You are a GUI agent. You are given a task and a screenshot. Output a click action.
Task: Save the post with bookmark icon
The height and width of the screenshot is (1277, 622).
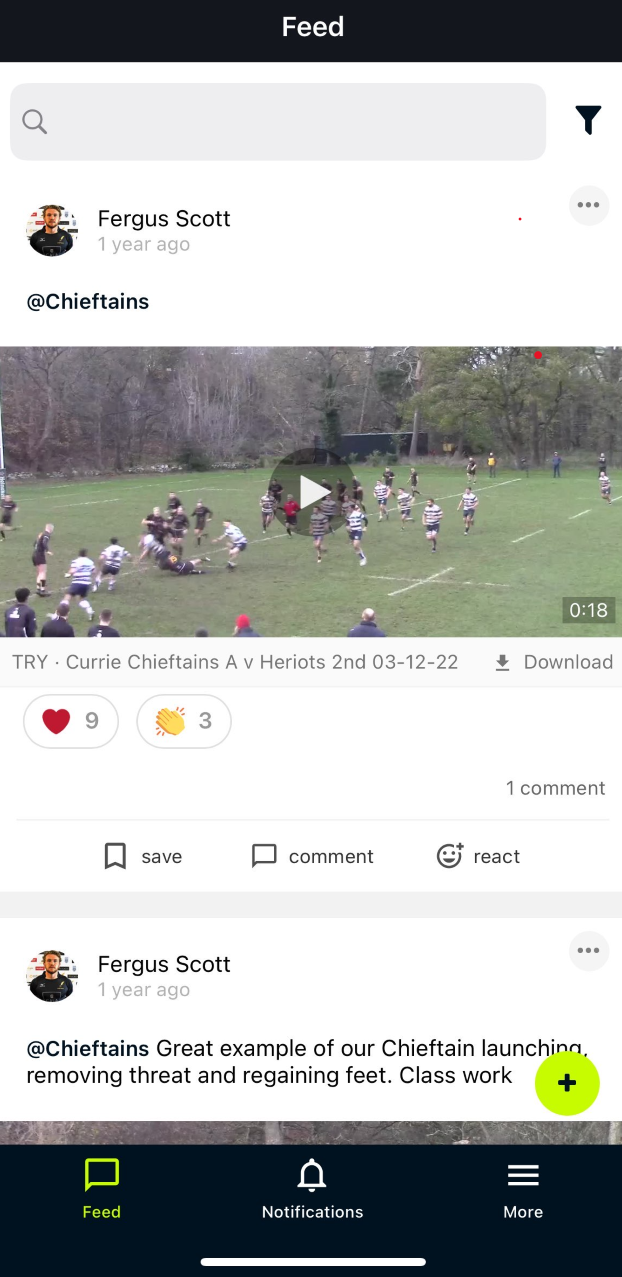pos(143,857)
